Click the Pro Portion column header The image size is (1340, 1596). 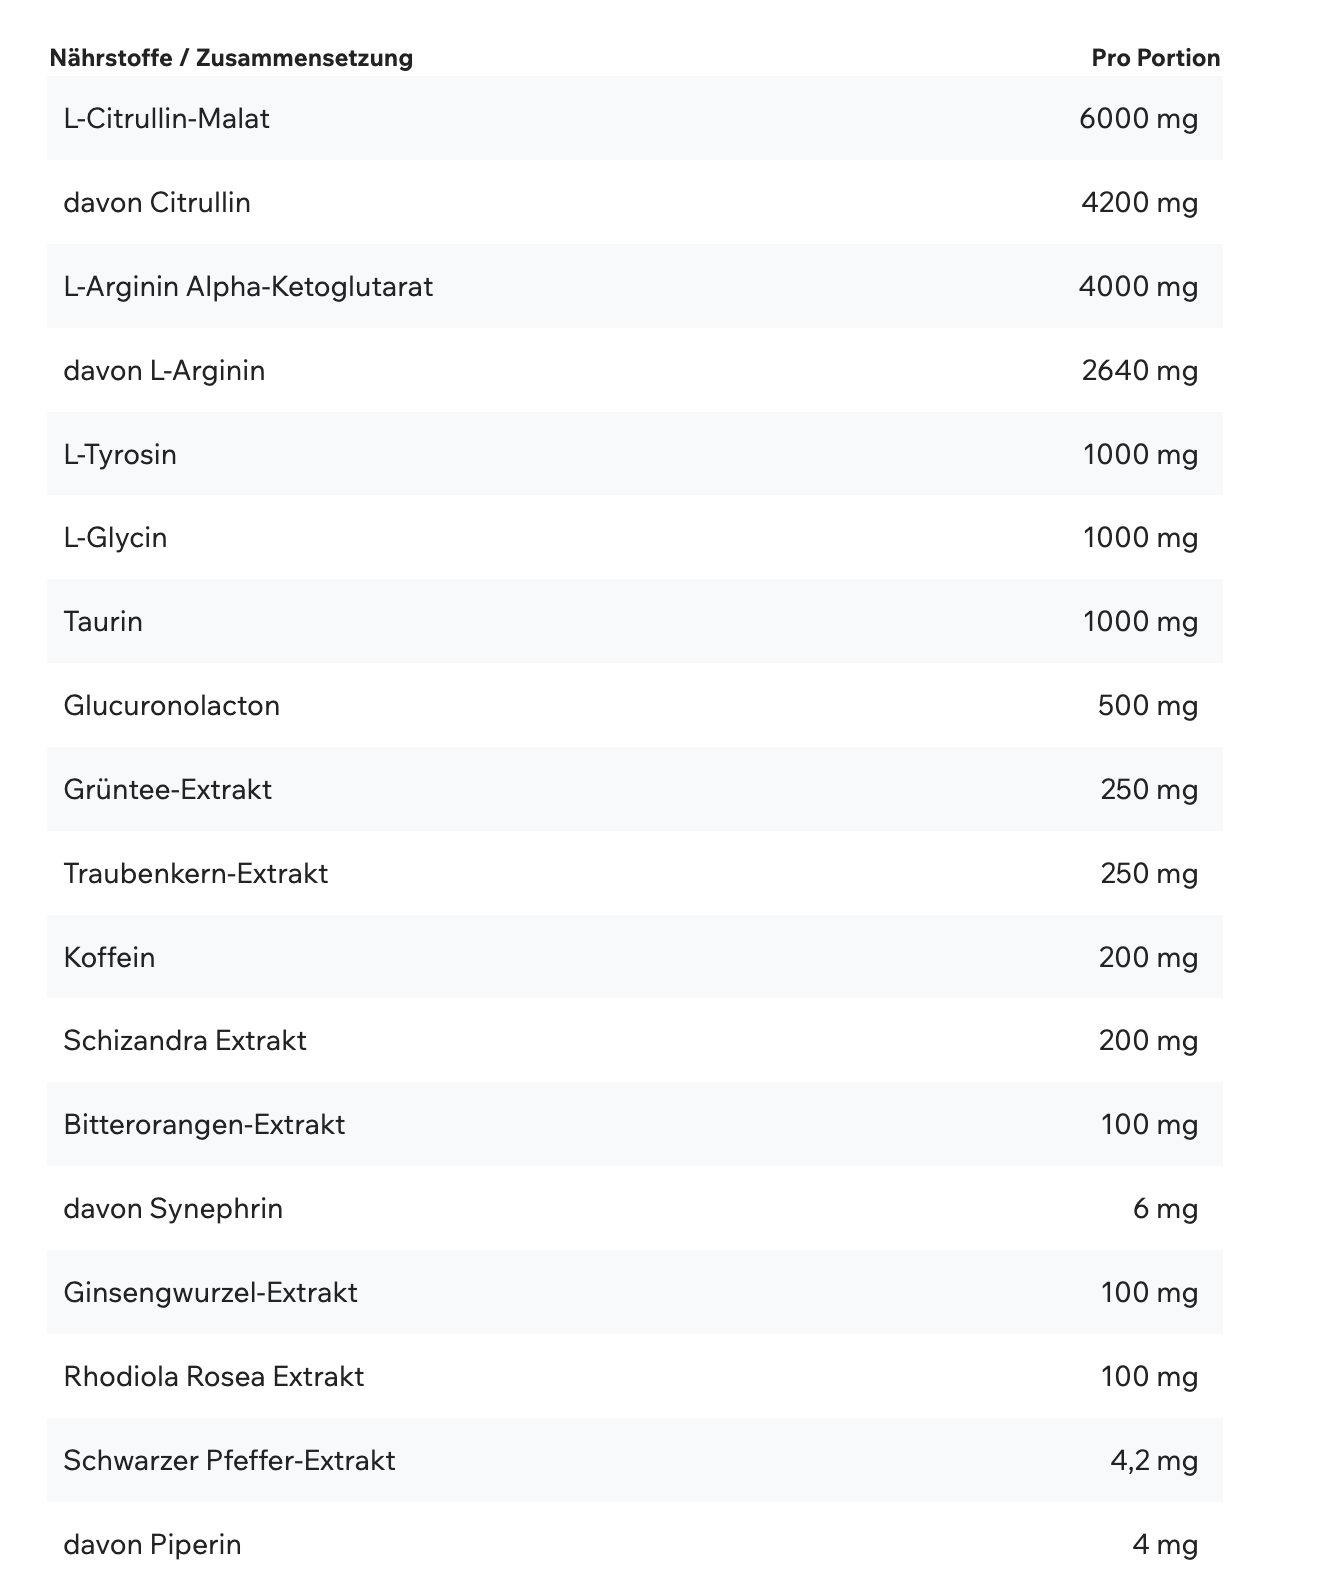click(x=1155, y=58)
